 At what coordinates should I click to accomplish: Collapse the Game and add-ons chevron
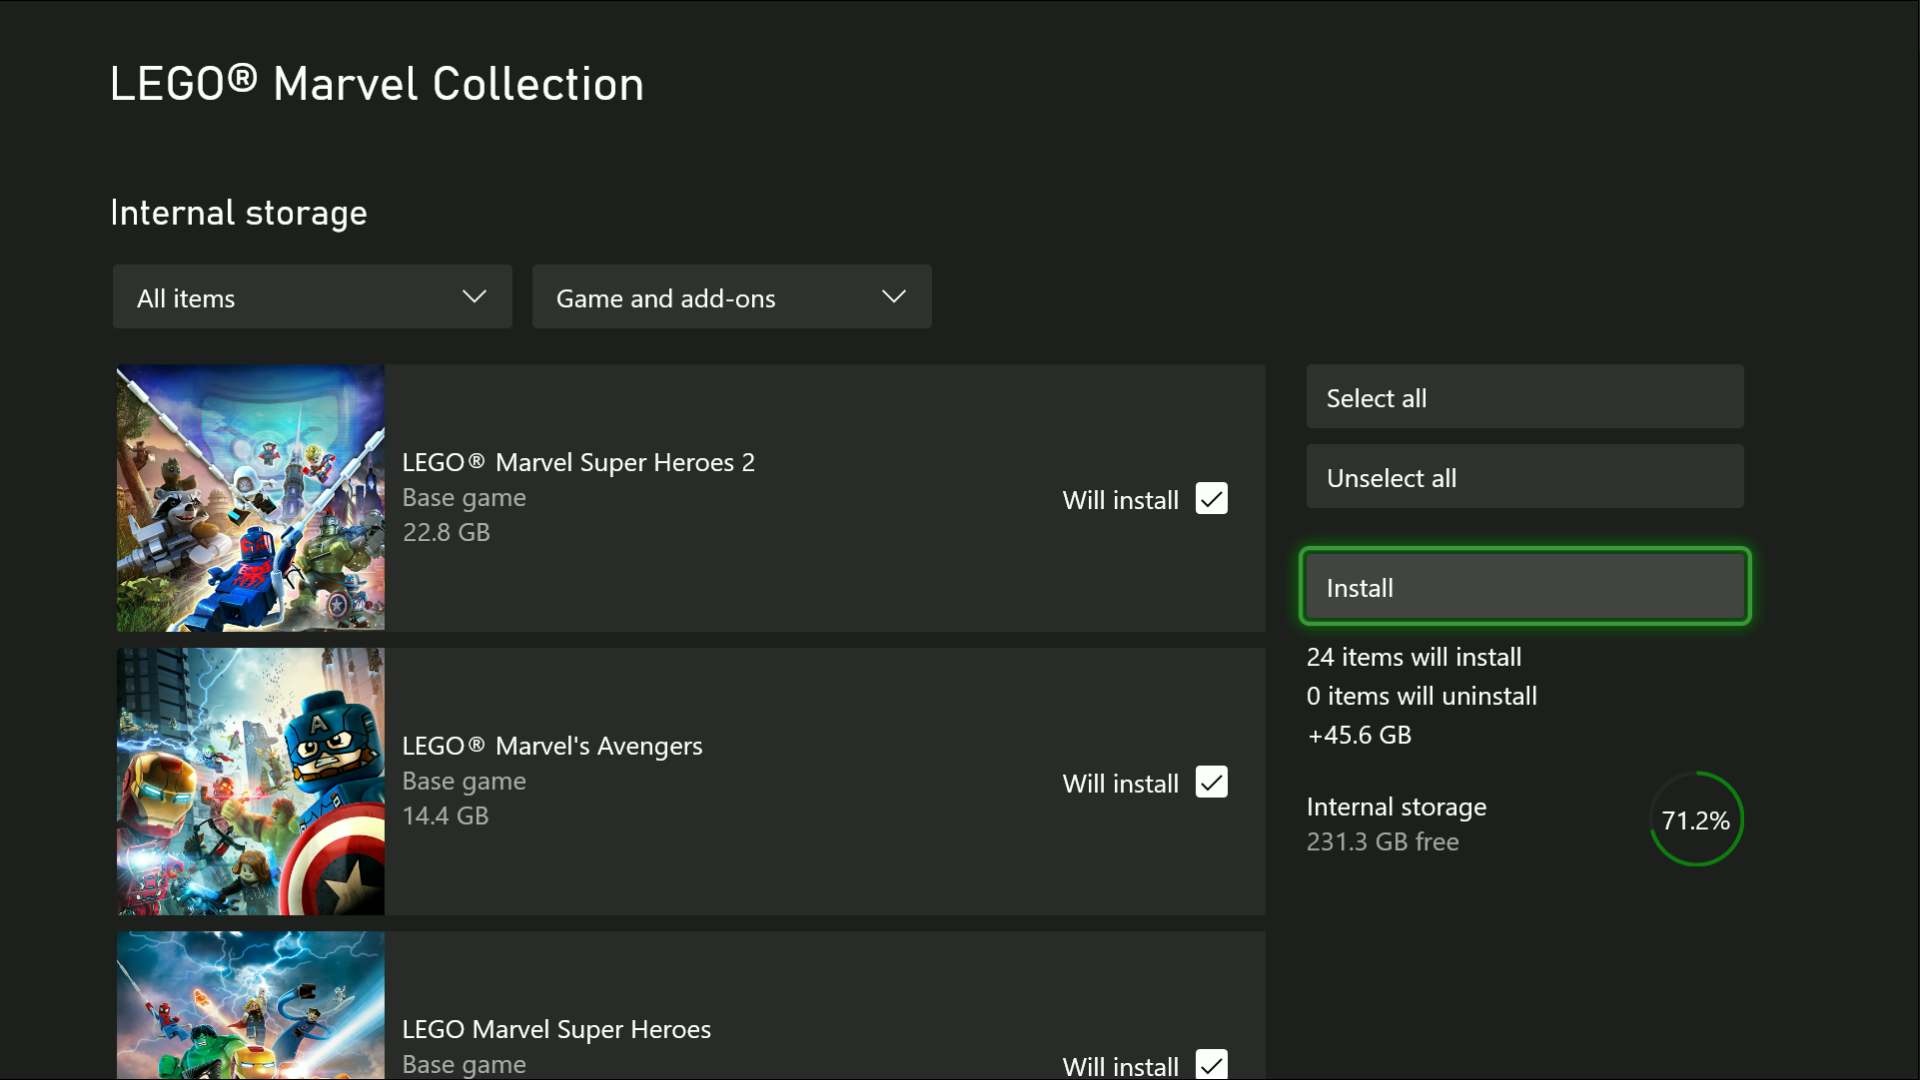pyautogui.click(x=893, y=296)
